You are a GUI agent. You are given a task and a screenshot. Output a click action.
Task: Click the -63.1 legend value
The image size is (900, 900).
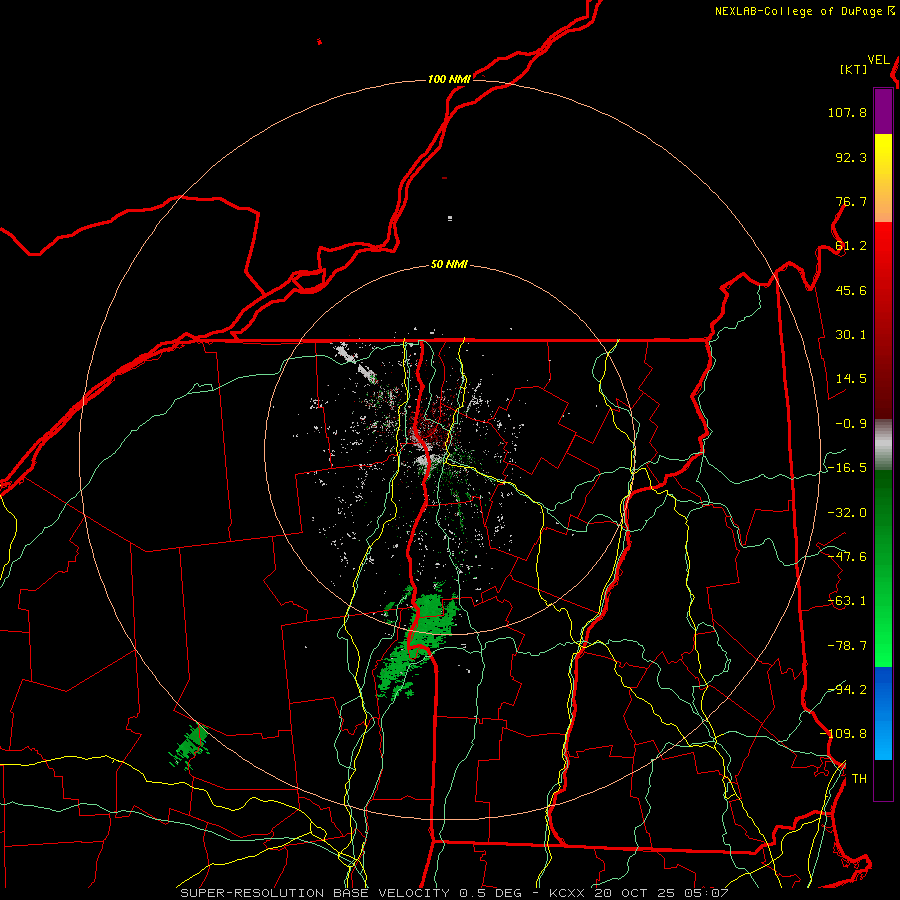(847, 601)
